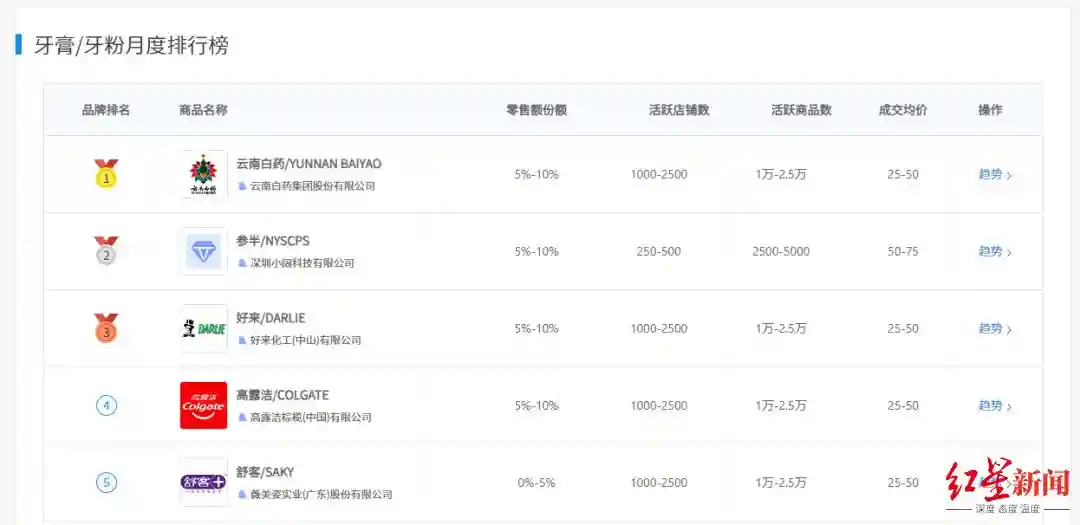Click the bronze rank 3 medal icon
The width and height of the screenshot is (1080, 525).
(106, 328)
